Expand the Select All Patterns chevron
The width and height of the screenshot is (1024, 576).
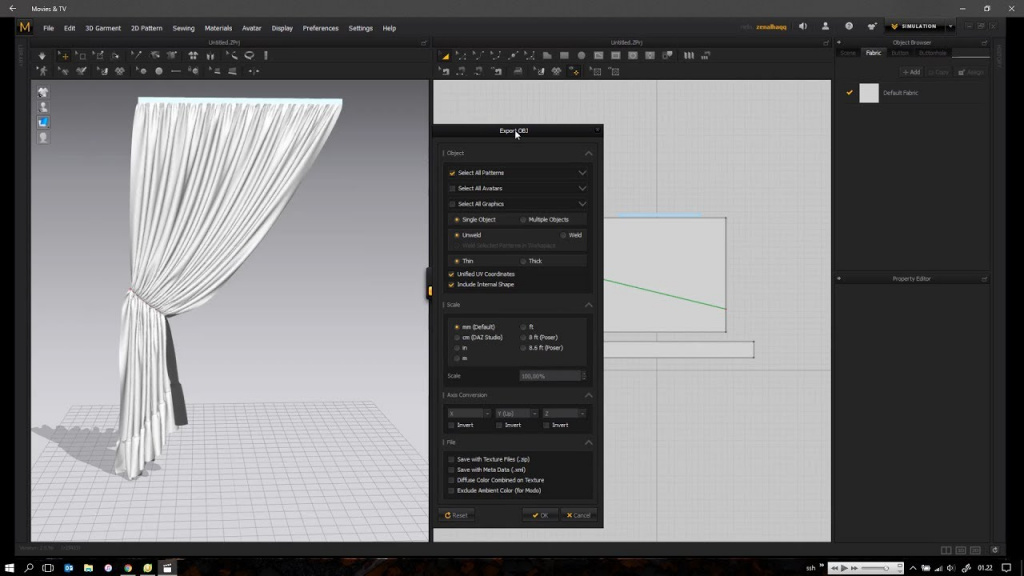[x=582, y=173]
